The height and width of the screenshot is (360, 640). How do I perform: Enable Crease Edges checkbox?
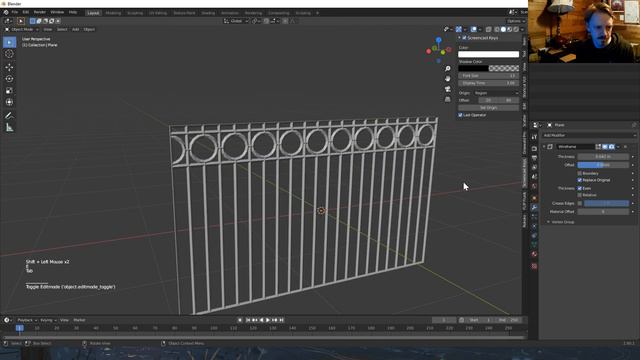(x=580, y=203)
